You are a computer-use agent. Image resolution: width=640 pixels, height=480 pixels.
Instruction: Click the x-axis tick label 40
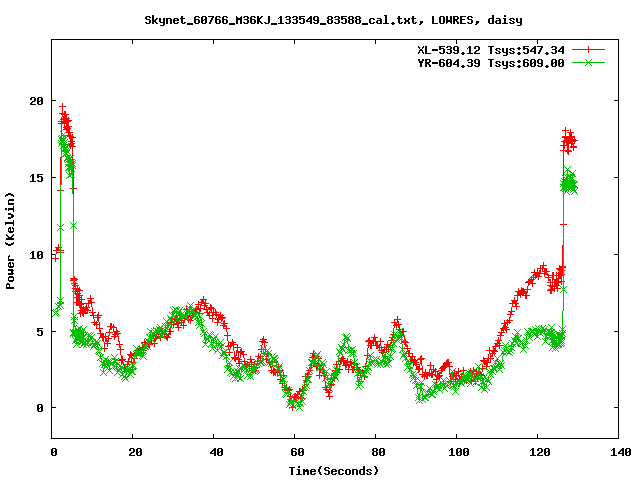click(217, 452)
